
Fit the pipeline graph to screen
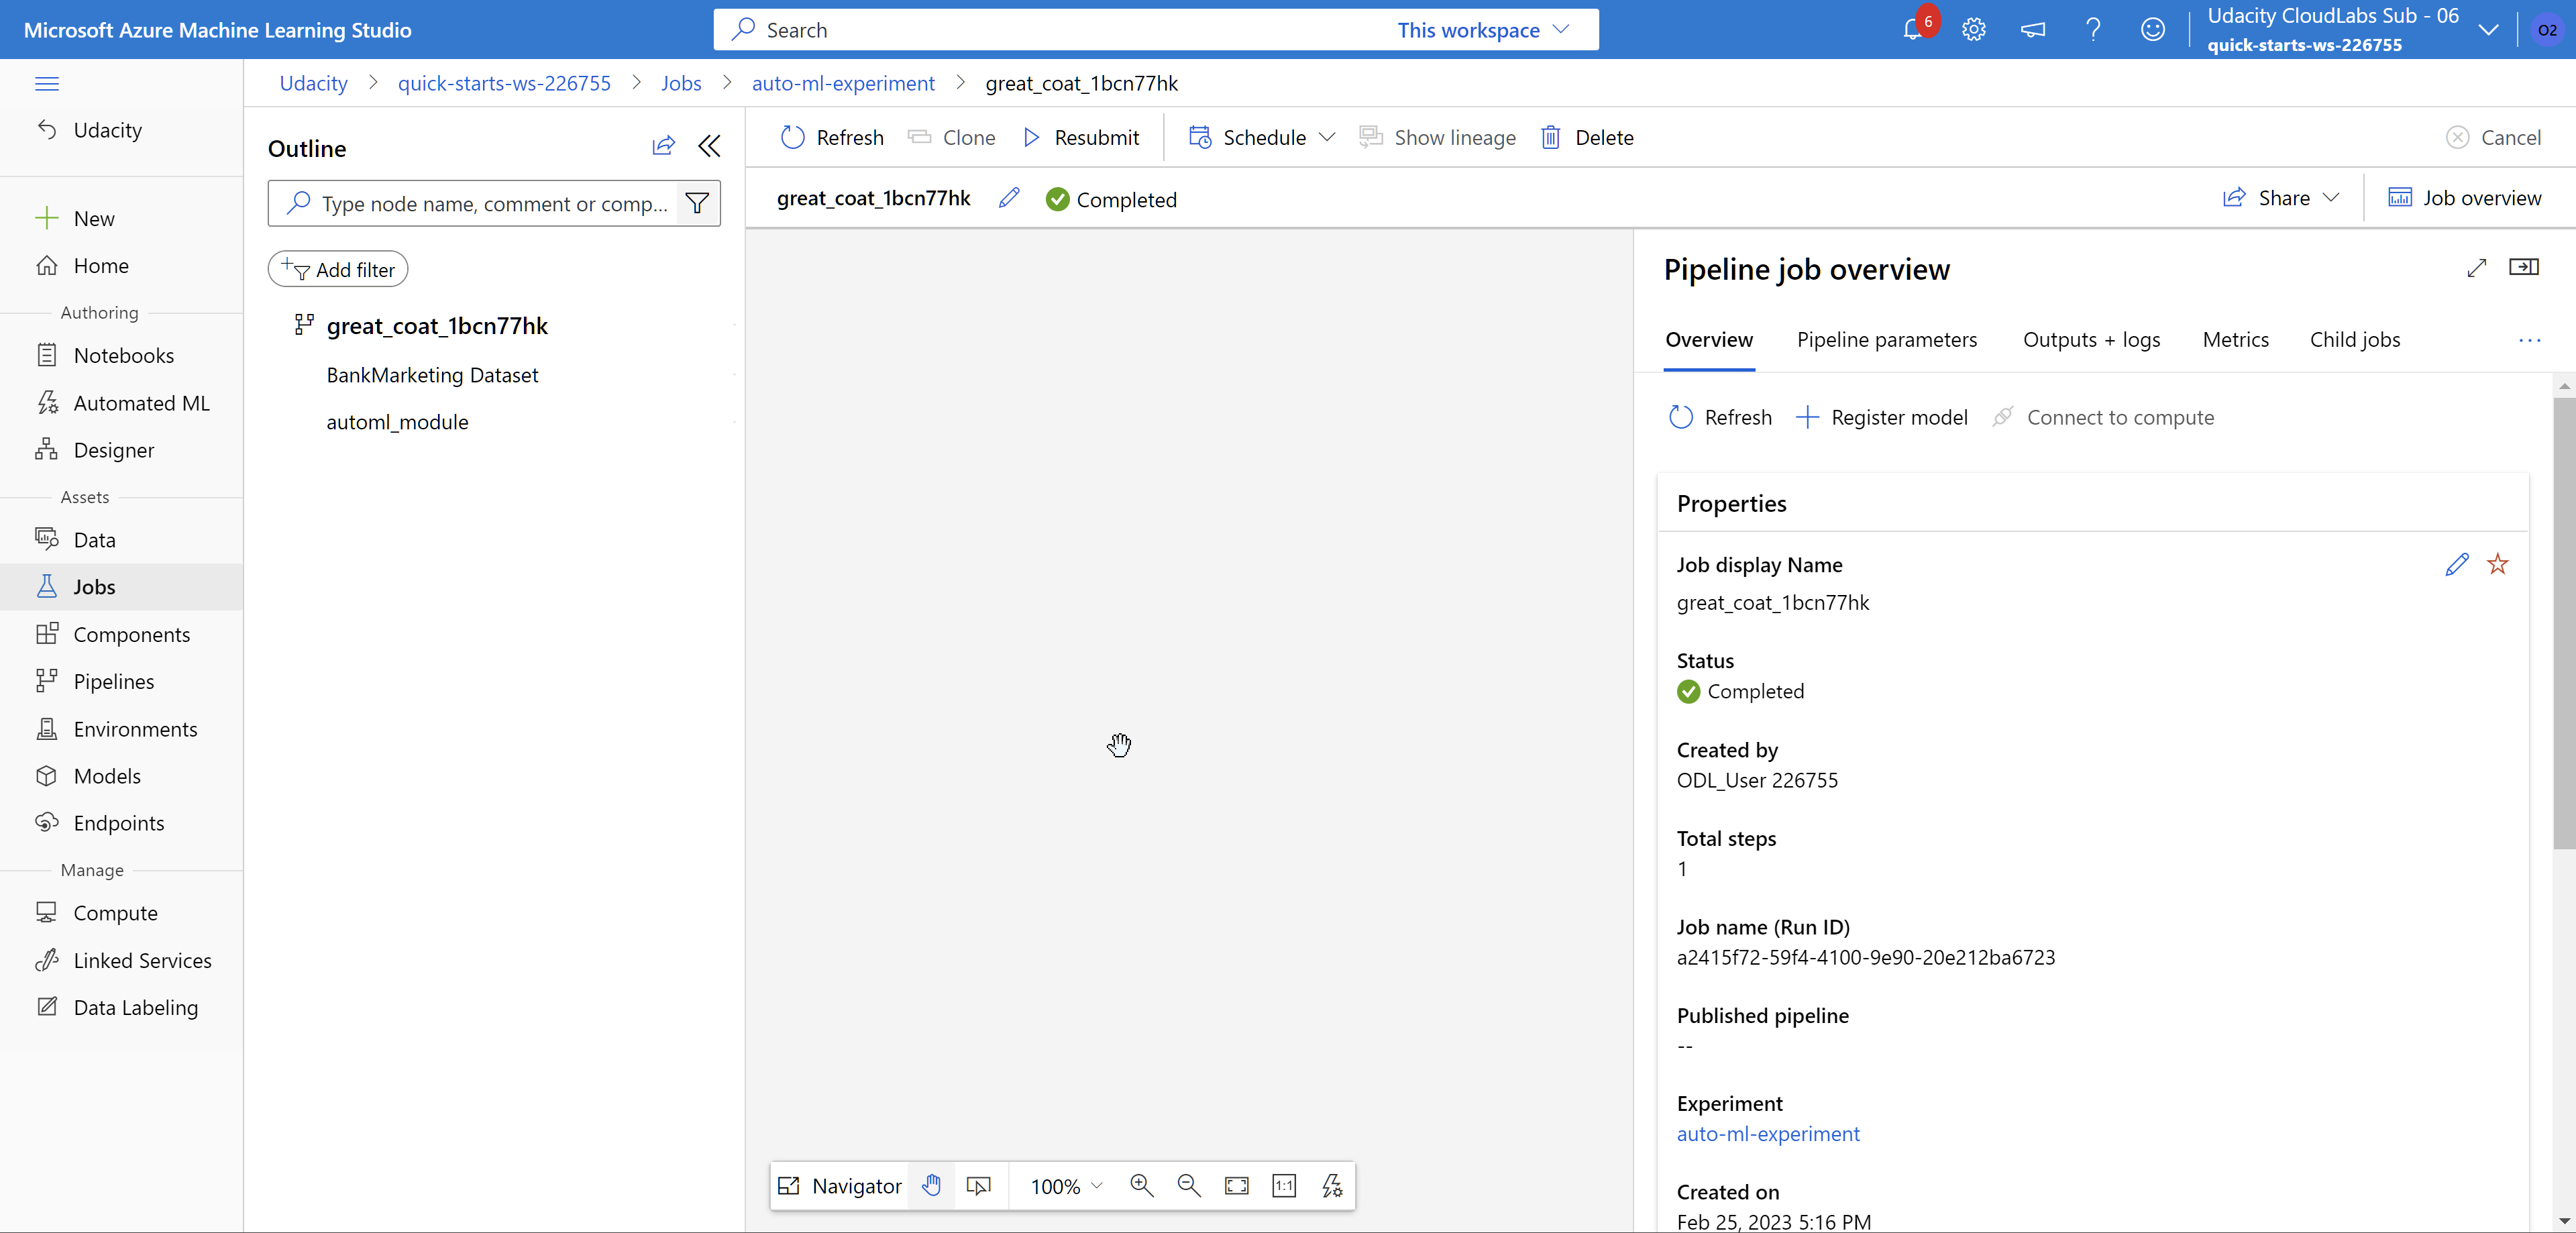pos(1236,1186)
